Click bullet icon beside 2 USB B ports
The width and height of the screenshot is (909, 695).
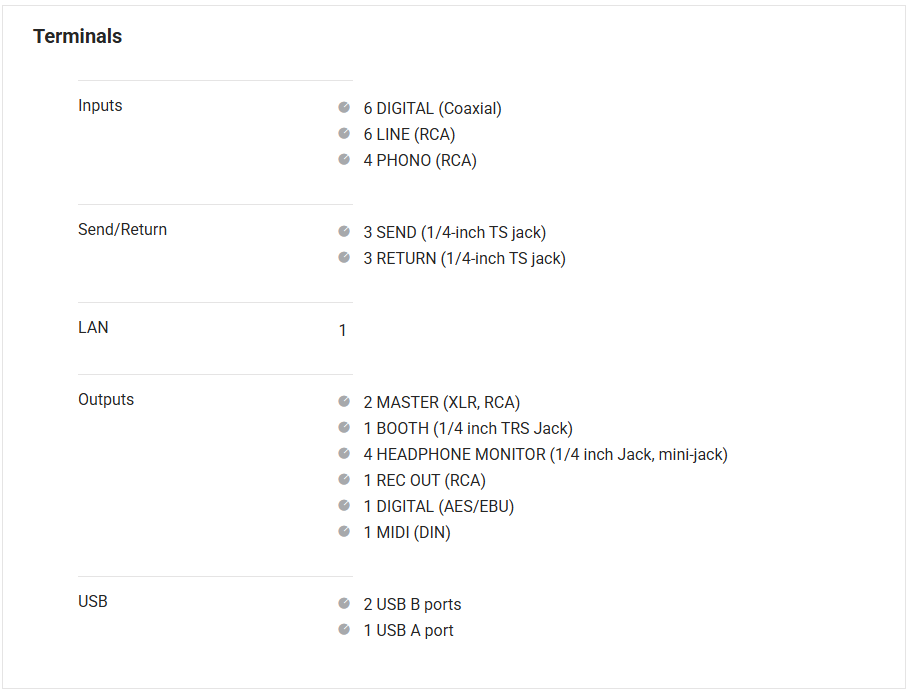(x=344, y=603)
